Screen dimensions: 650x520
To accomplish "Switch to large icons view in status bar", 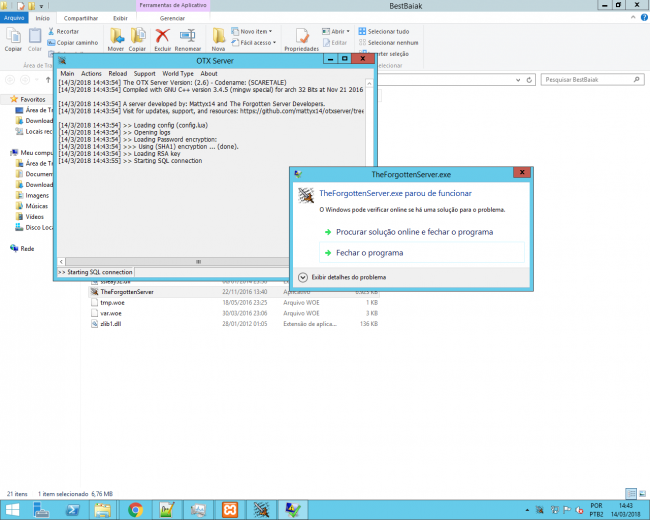I will click(642, 493).
